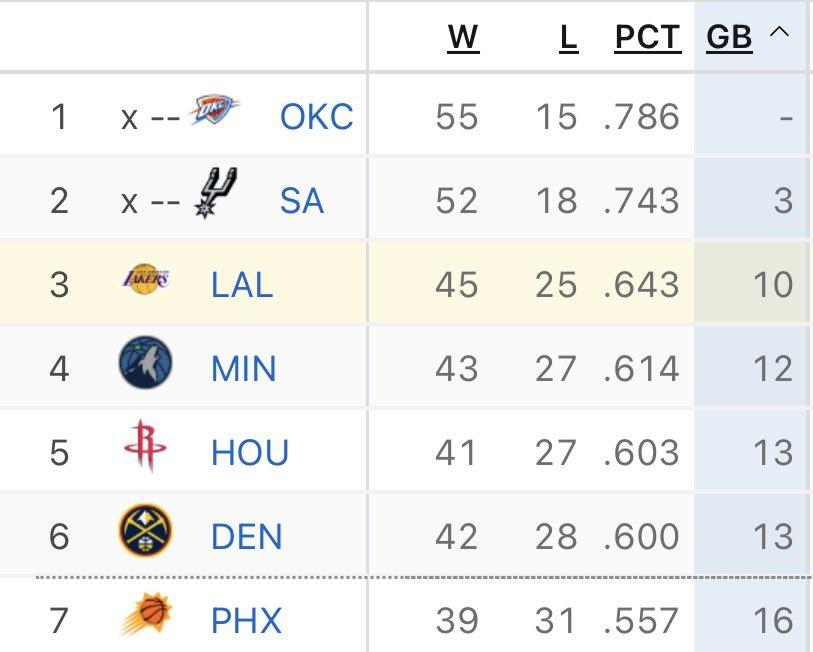Click the Houston Rockets logo
The height and width of the screenshot is (652, 813).
coord(145,447)
